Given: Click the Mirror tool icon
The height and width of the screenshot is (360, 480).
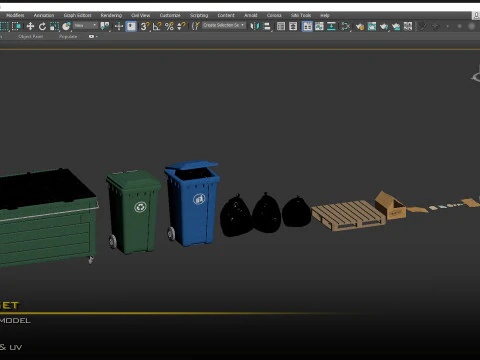Looking at the screenshot, I should (255, 26).
